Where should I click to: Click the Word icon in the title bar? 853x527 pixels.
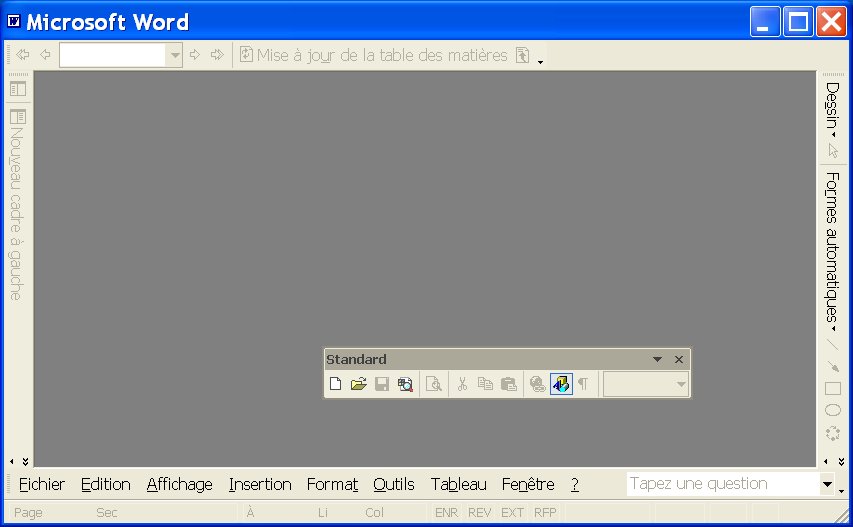14,21
